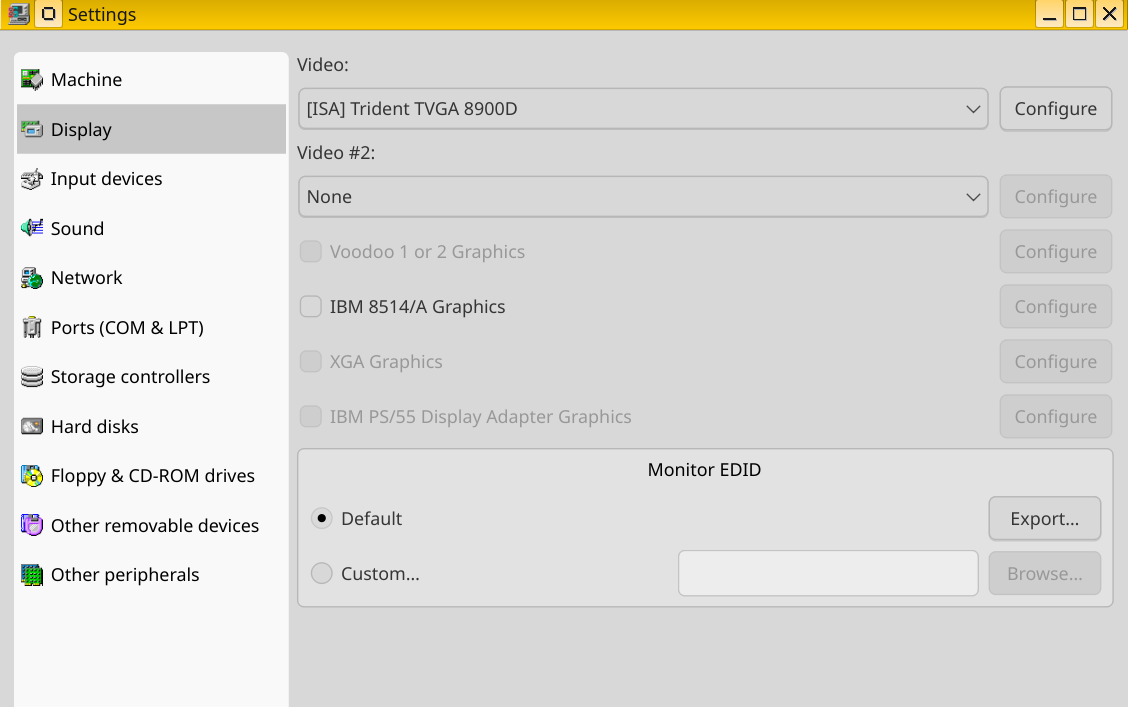The width and height of the screenshot is (1128, 707).
Task: Click the Hard disks drive icon
Action: [32, 427]
